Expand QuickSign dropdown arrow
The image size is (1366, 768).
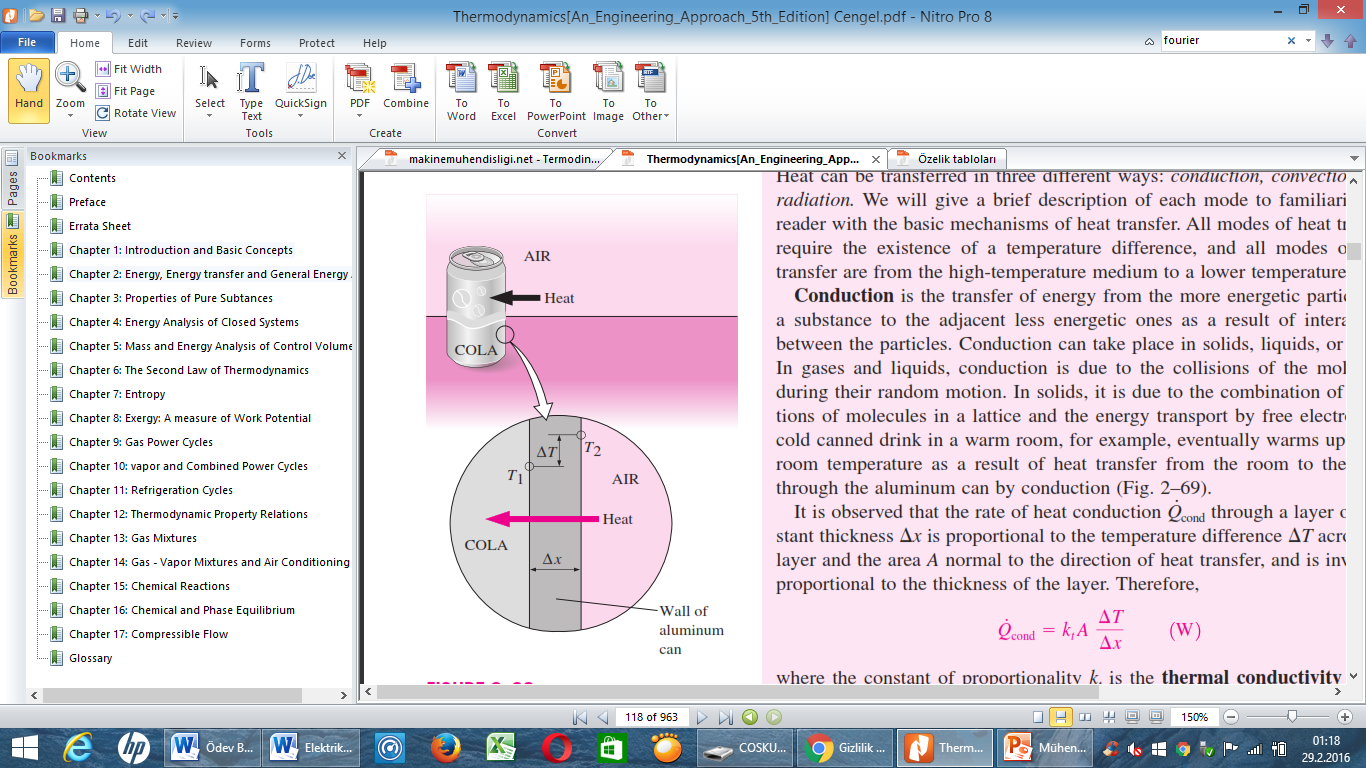[x=301, y=116]
